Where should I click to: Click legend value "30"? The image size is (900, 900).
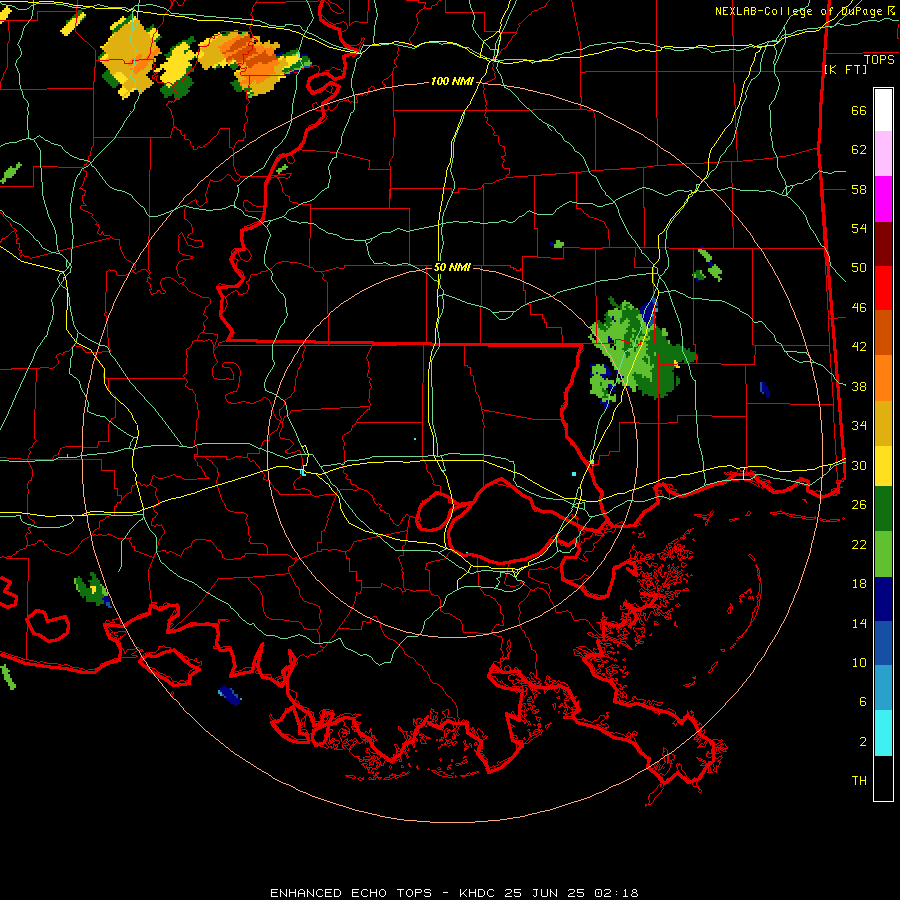859,465
